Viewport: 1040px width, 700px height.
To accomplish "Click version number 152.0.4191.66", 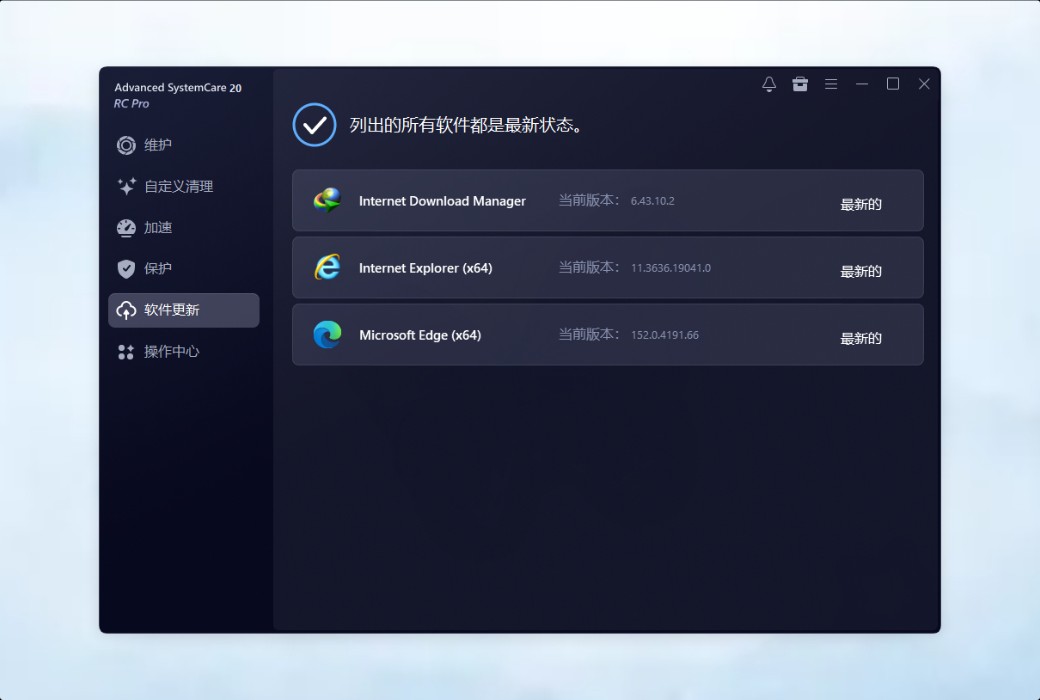I will click(x=665, y=335).
